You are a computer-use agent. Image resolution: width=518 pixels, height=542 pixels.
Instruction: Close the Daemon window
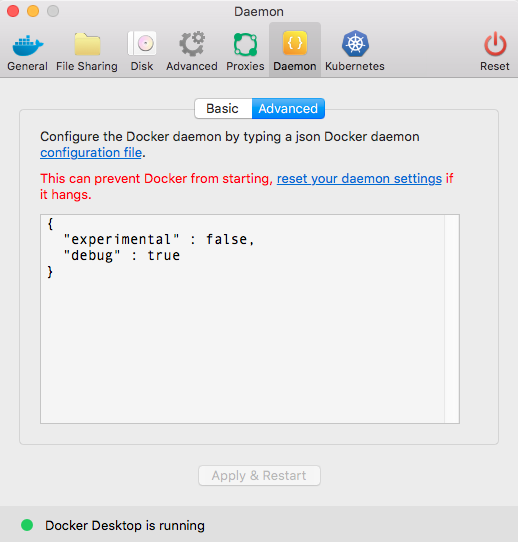[x=13, y=11]
